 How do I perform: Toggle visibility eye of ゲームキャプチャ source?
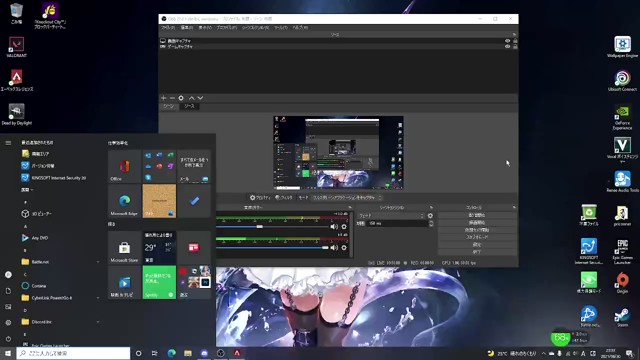pos(507,47)
